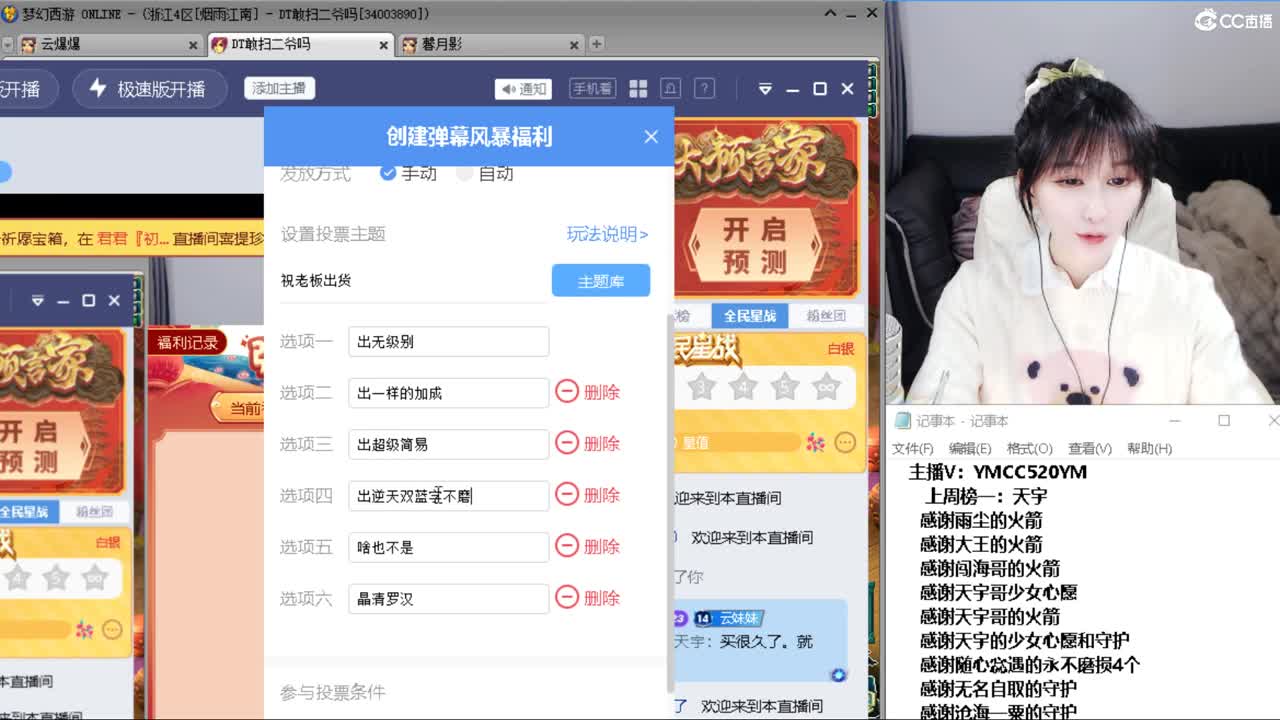The width and height of the screenshot is (1280, 720).
Task: Click the 白银 rank label
Action: coord(840,349)
